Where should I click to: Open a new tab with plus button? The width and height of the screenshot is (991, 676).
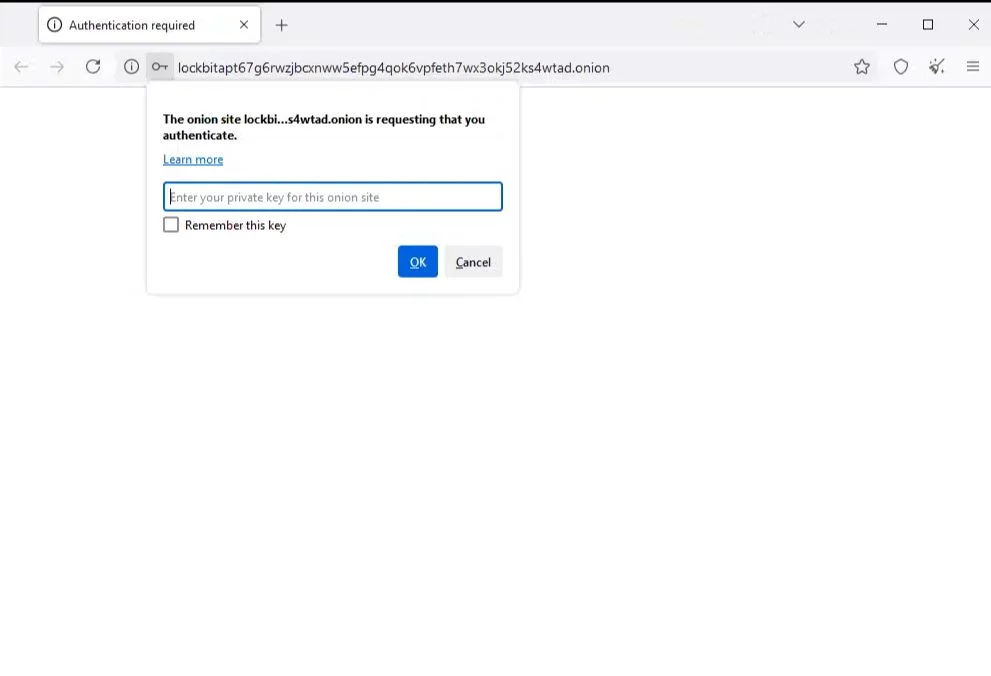pos(282,25)
